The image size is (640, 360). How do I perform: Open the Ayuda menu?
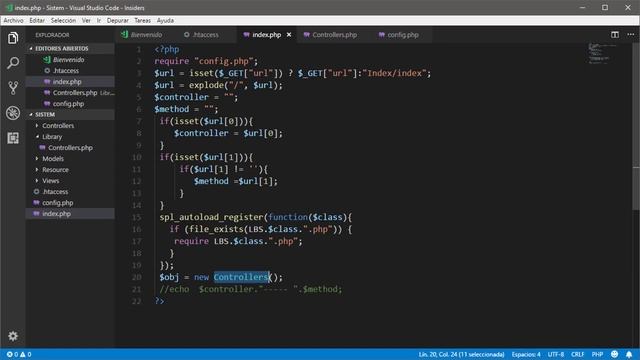(165, 20)
